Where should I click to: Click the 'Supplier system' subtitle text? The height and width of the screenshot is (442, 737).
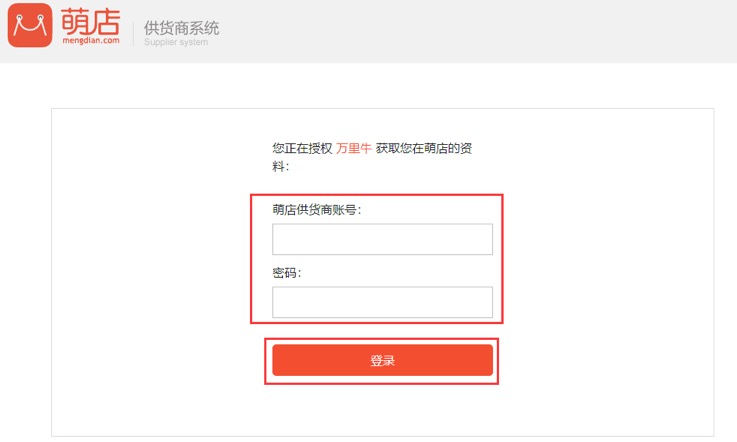point(175,42)
